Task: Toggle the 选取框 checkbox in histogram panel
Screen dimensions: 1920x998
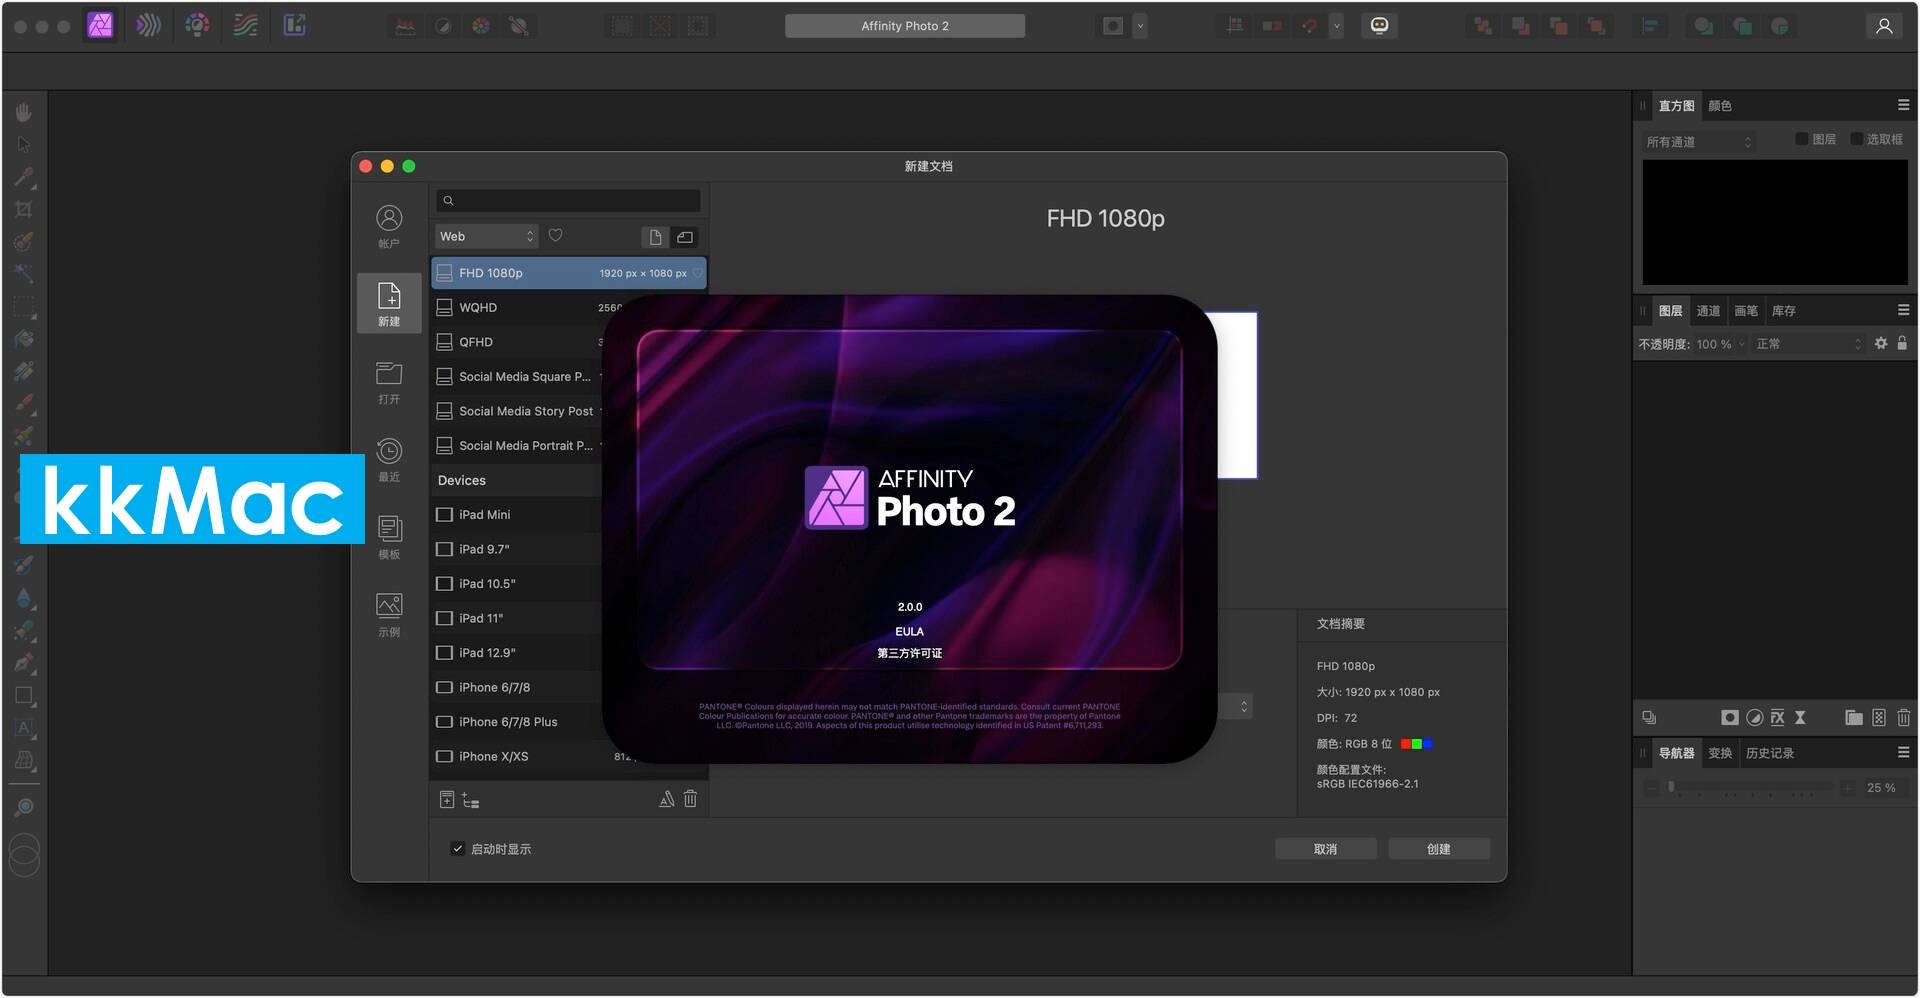Action: 1857,139
